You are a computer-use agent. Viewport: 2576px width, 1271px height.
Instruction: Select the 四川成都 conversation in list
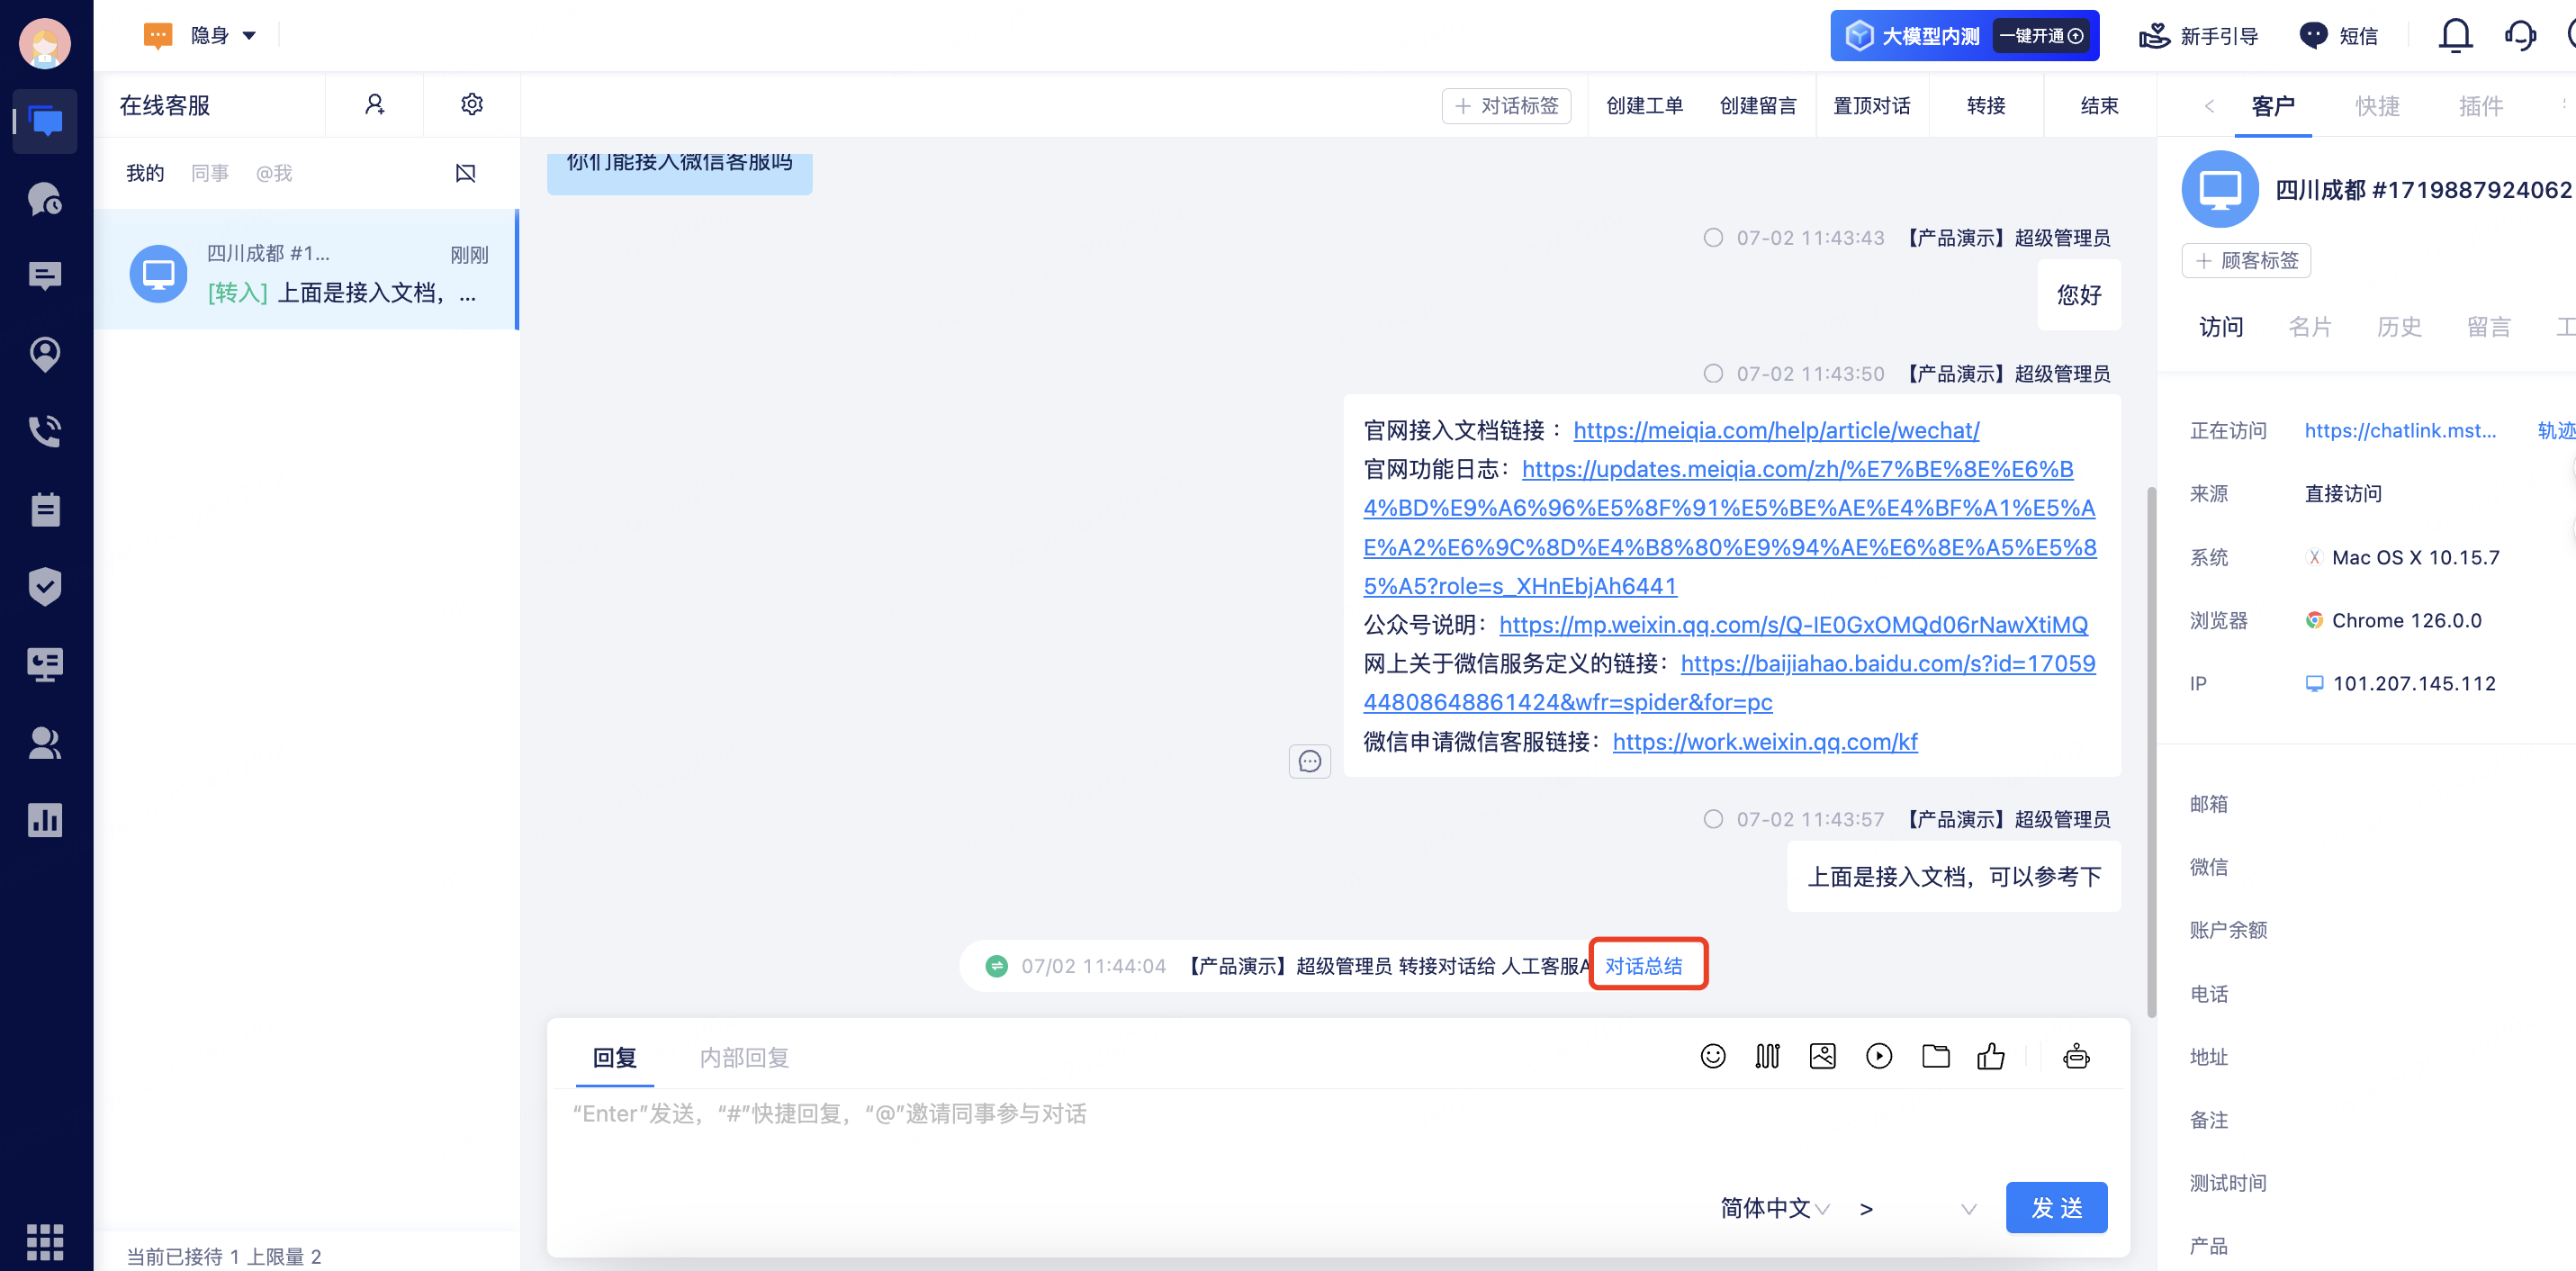306,270
